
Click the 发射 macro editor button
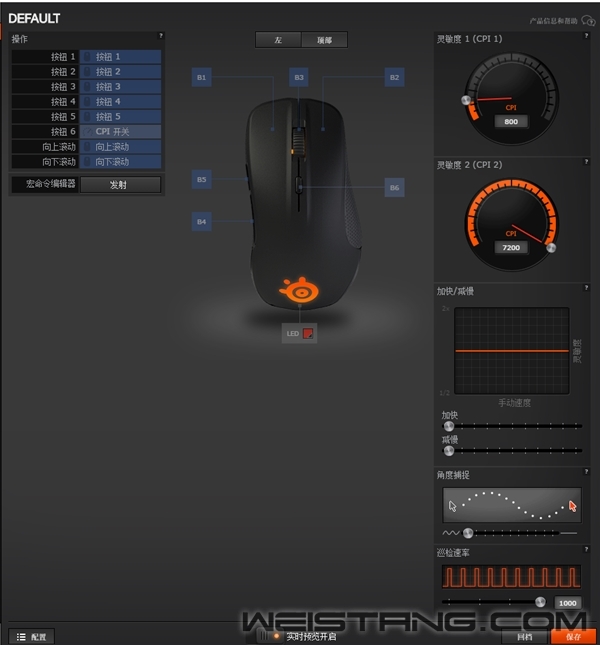click(x=120, y=185)
